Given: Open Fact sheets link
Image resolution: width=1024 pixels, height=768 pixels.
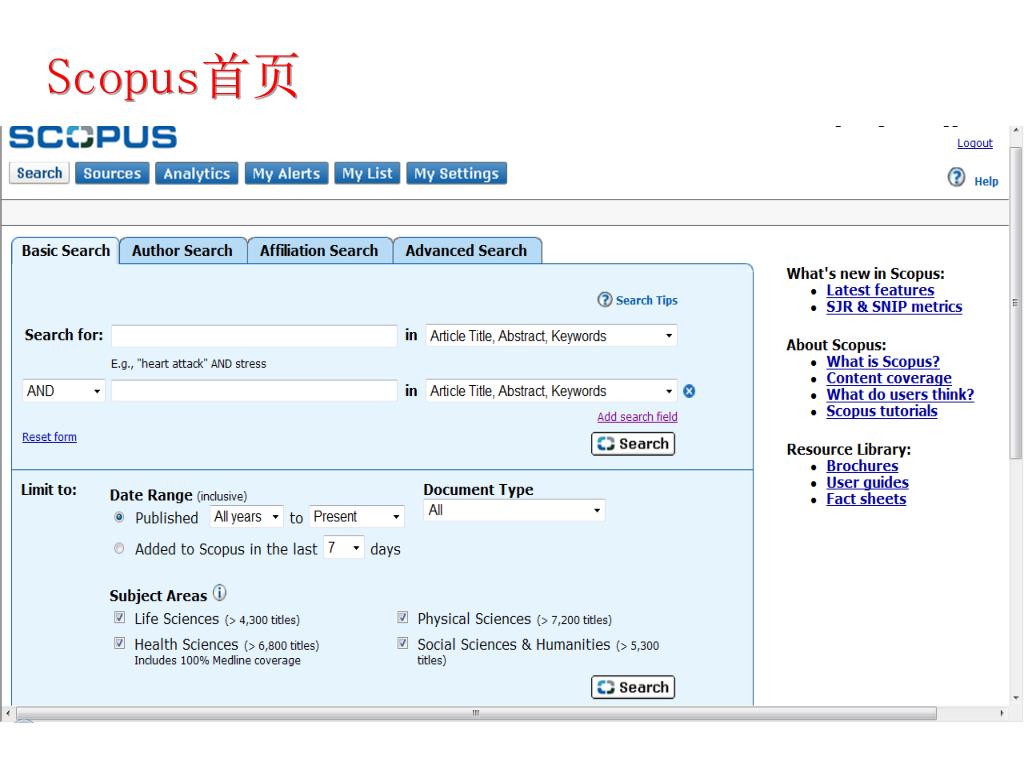Looking at the screenshot, I should coord(866,499).
